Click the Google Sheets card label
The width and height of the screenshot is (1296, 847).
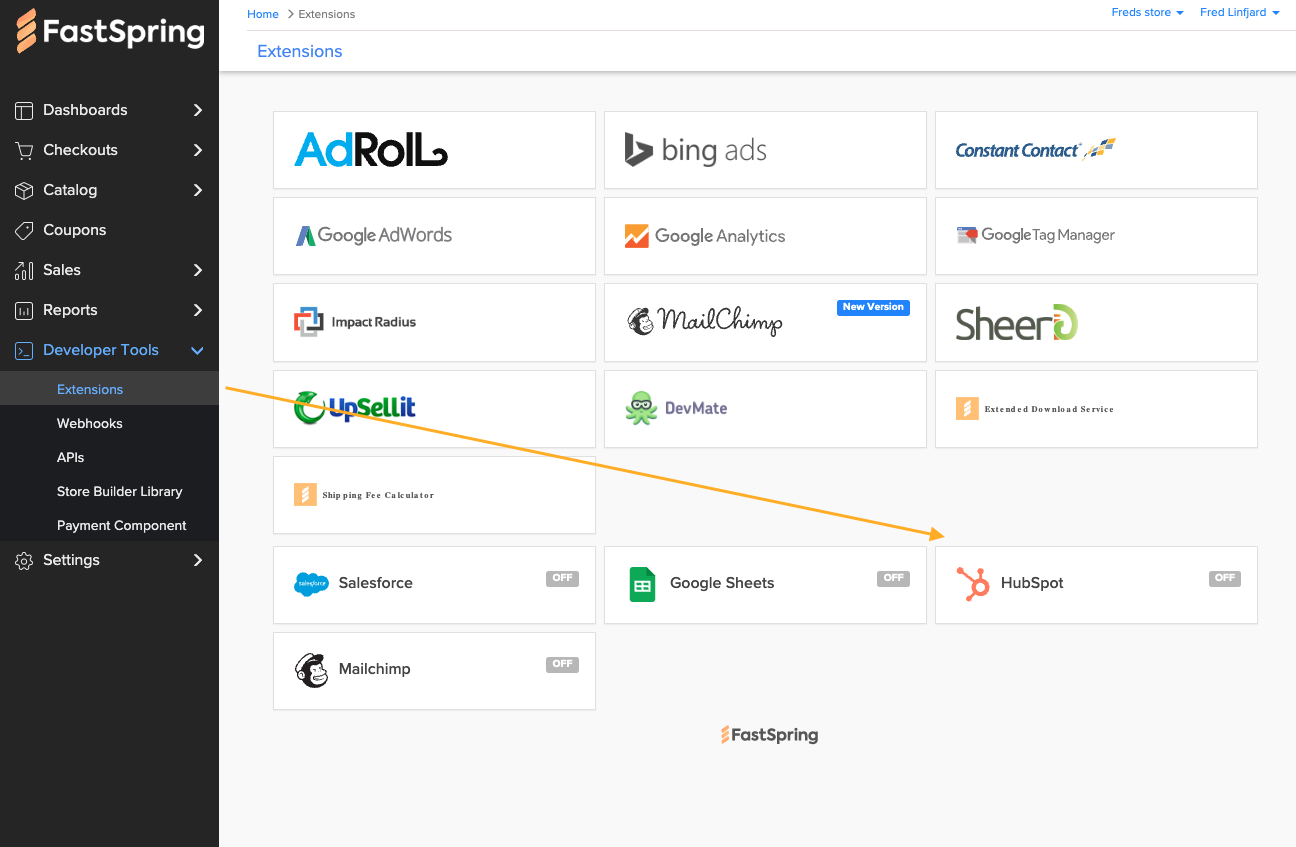[x=722, y=583]
